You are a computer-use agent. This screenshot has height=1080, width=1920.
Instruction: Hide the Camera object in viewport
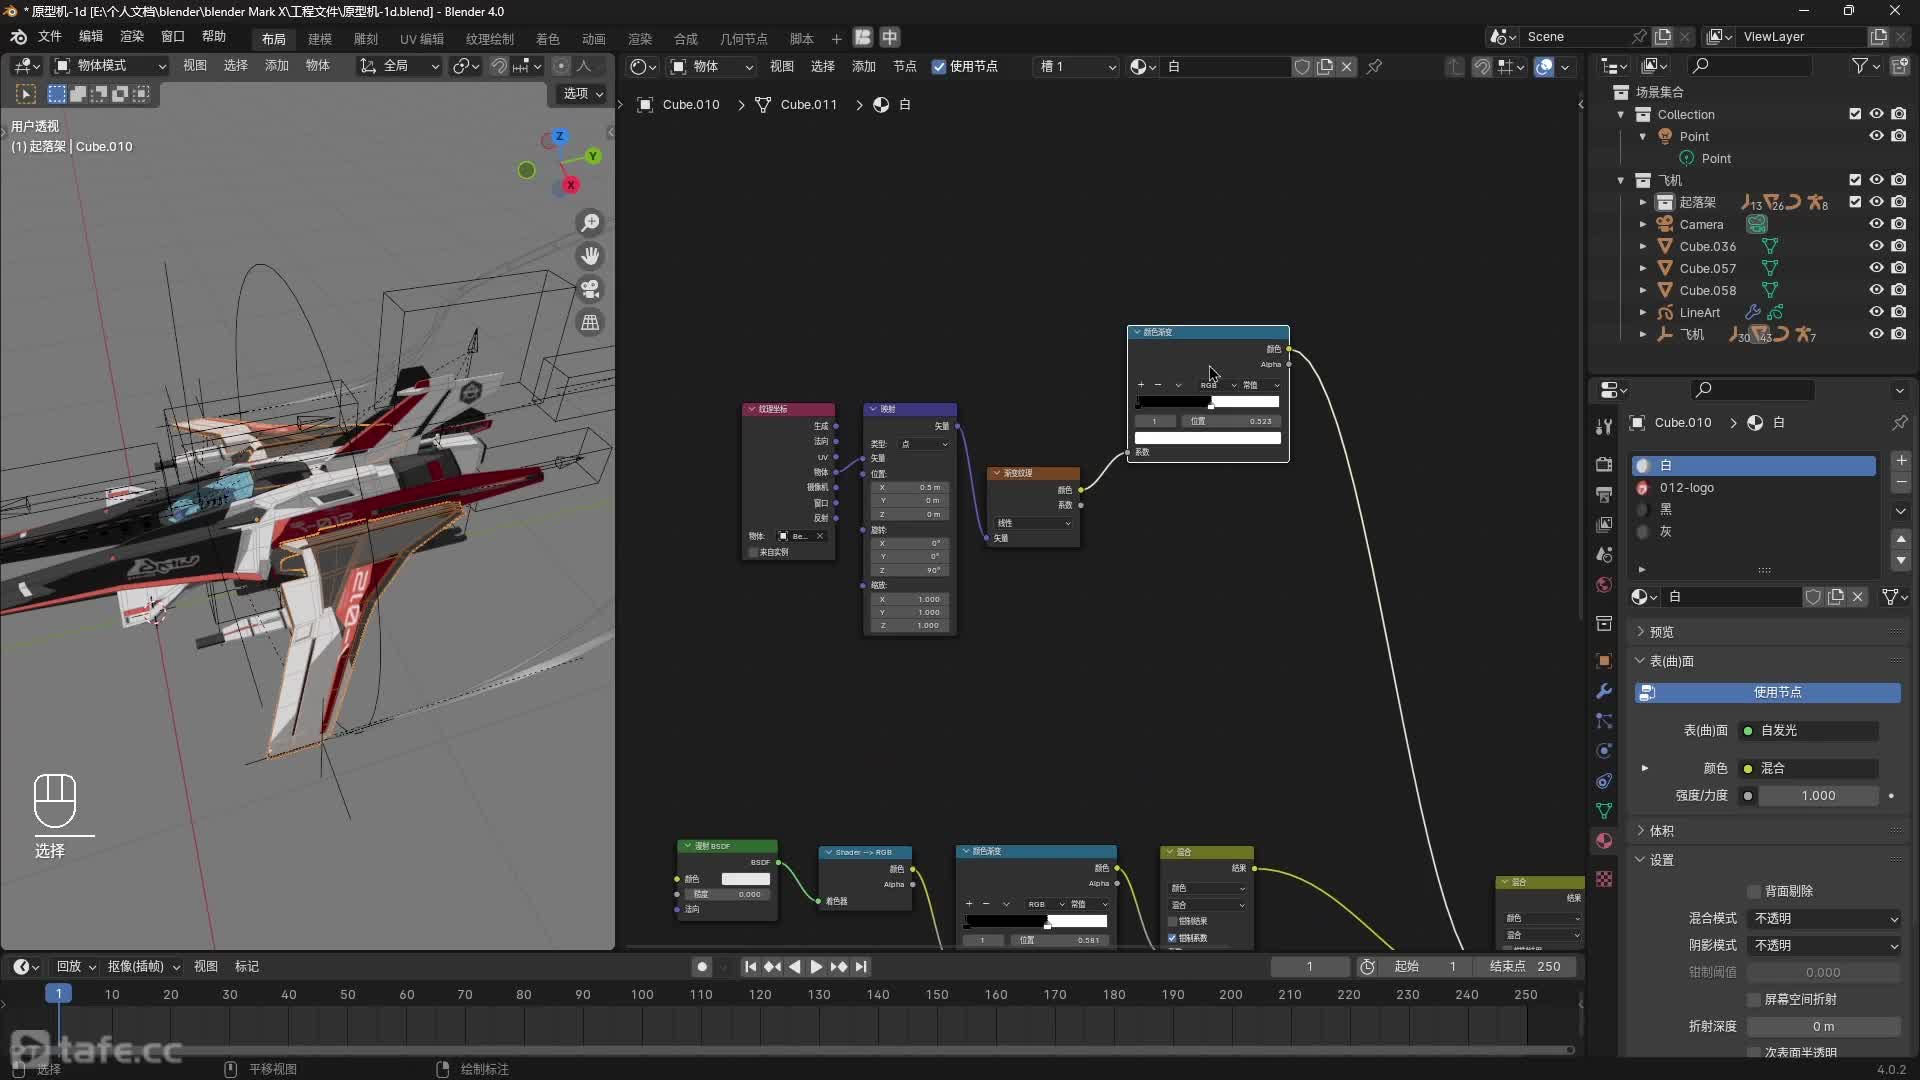click(1877, 224)
